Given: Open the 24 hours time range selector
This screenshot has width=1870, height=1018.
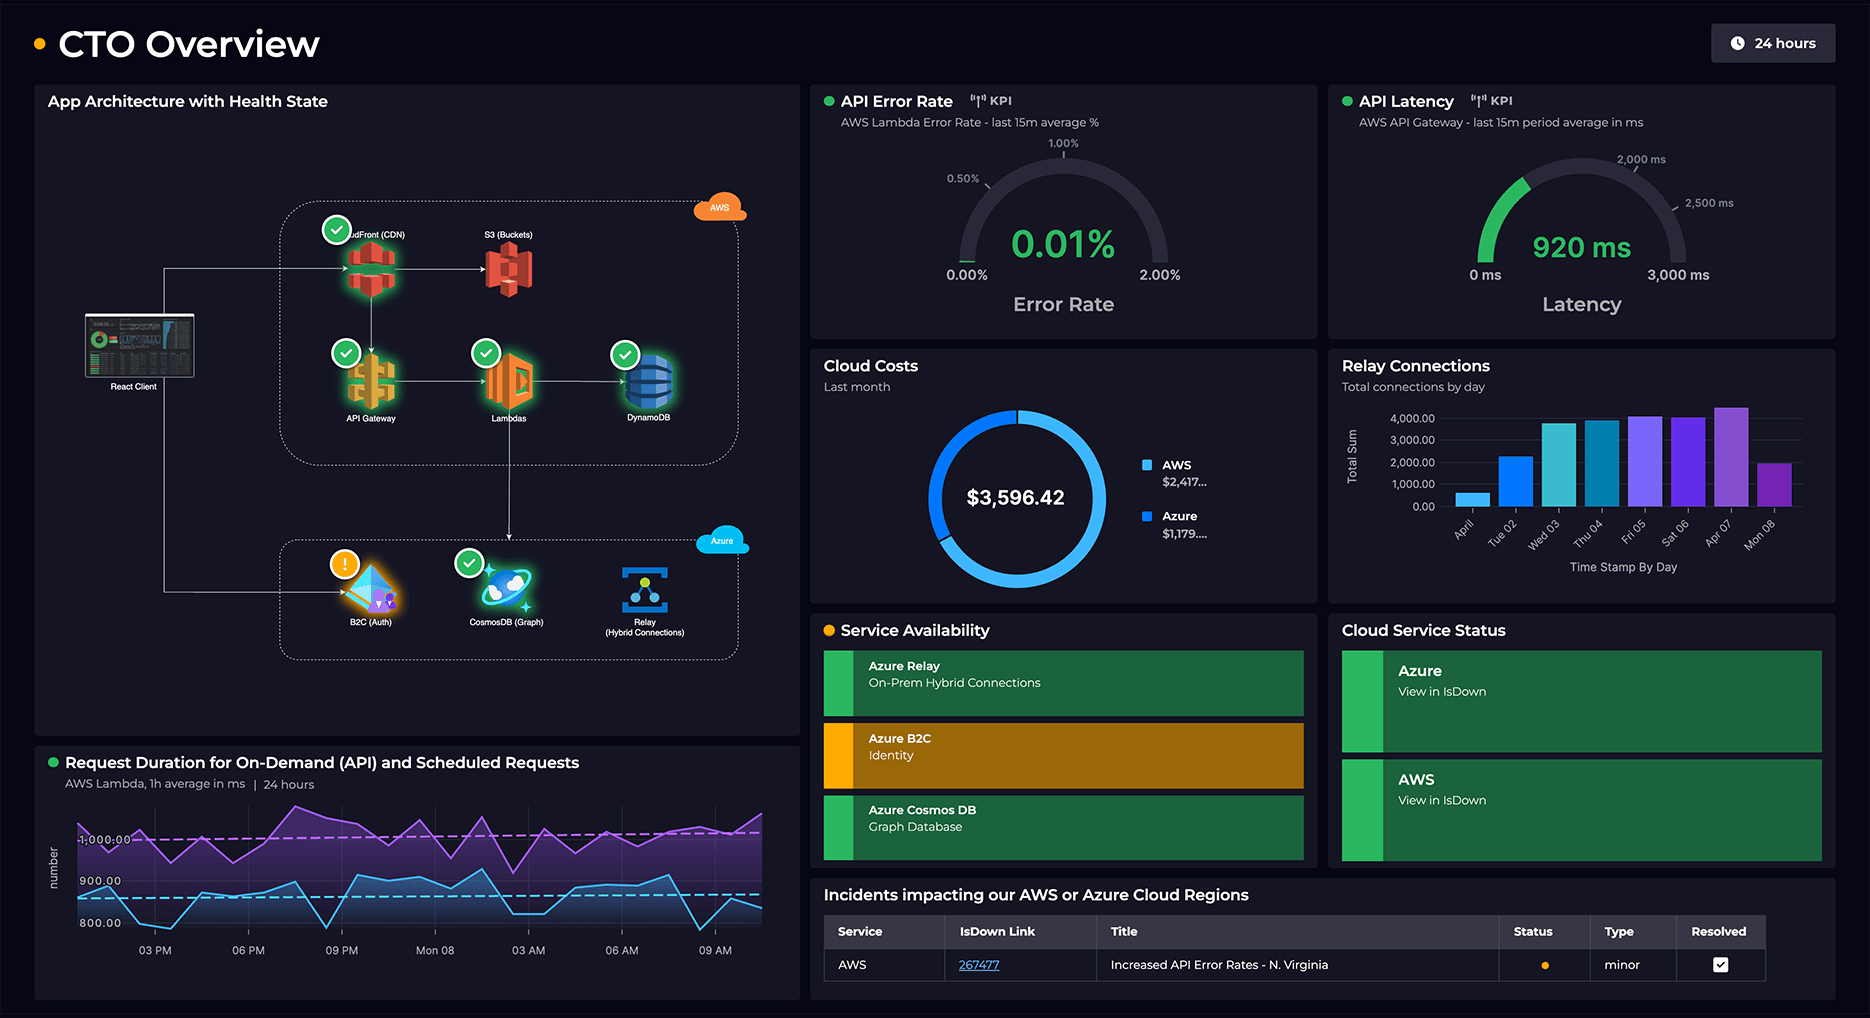Looking at the screenshot, I should point(1772,43).
